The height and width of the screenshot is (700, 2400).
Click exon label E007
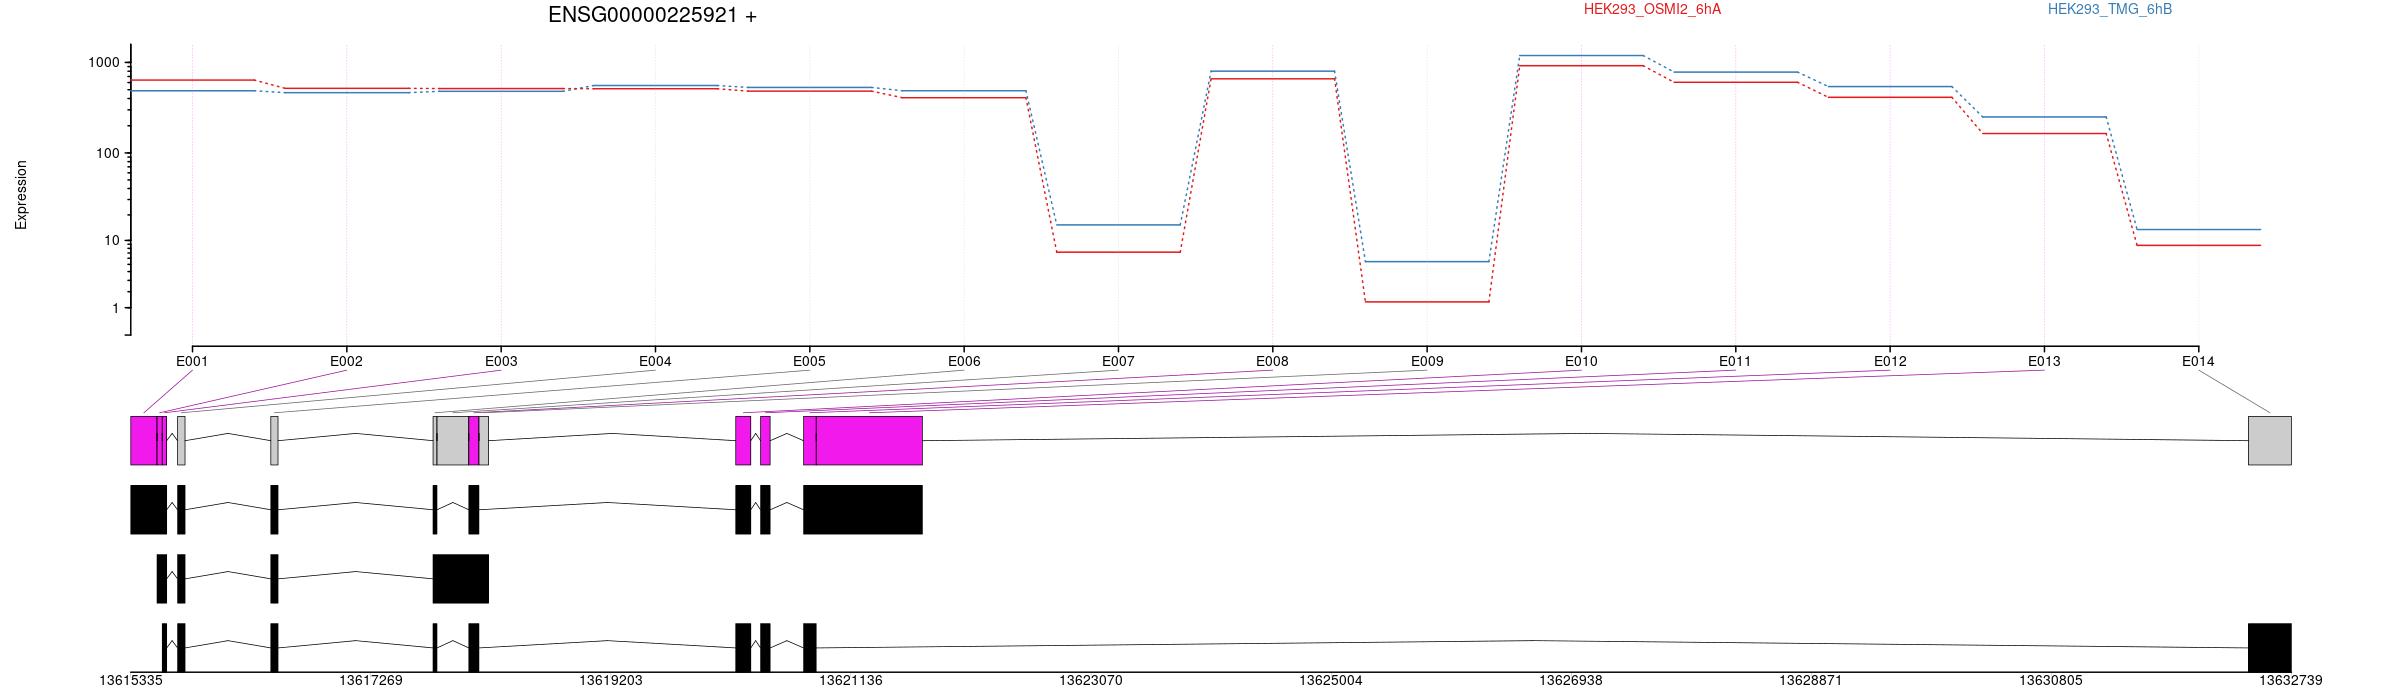[1118, 361]
